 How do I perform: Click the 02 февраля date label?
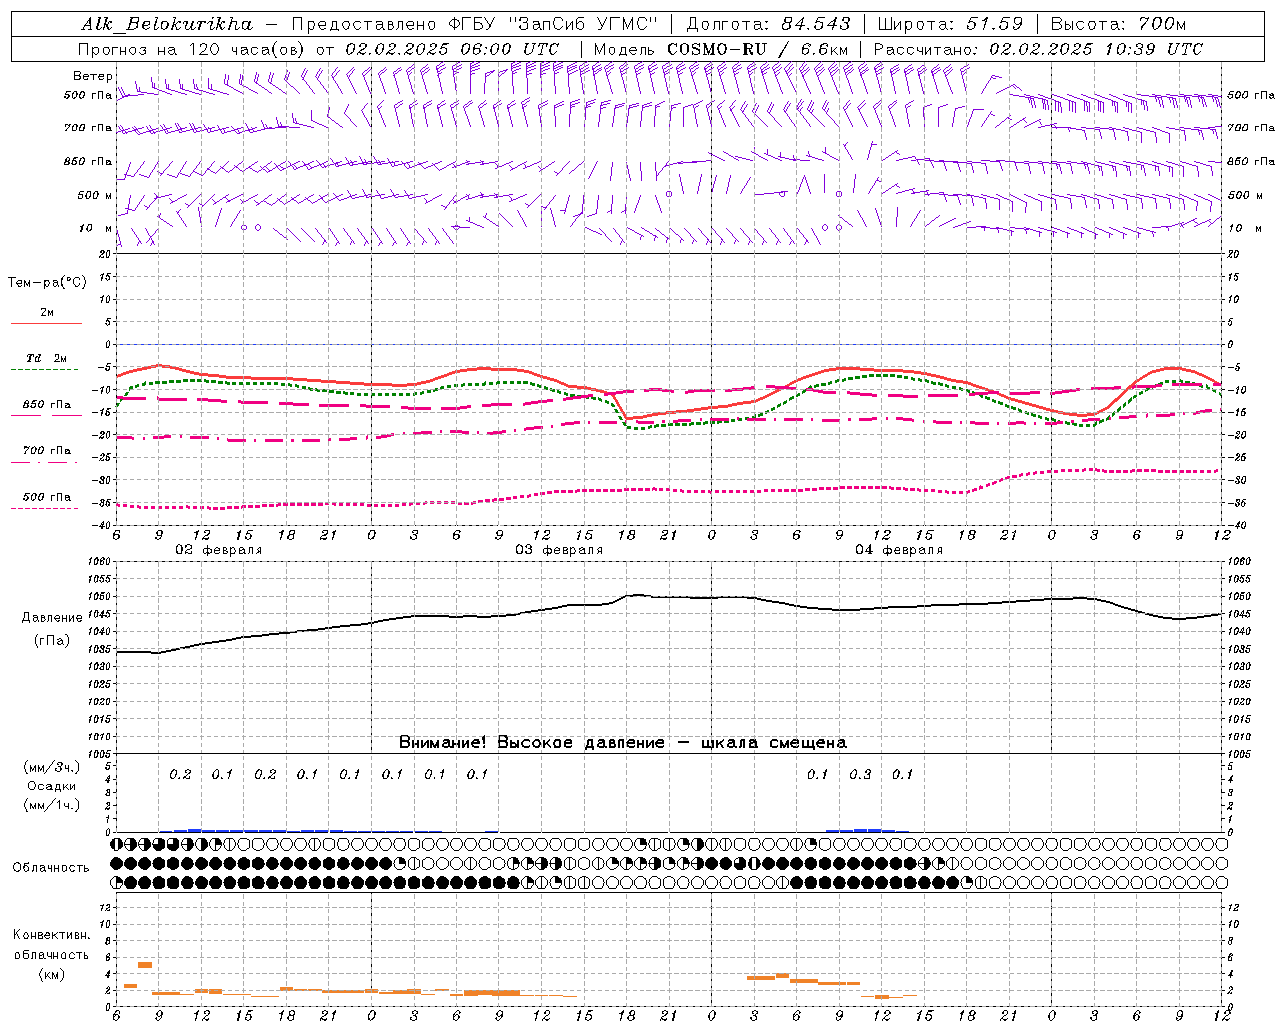[x=219, y=550]
